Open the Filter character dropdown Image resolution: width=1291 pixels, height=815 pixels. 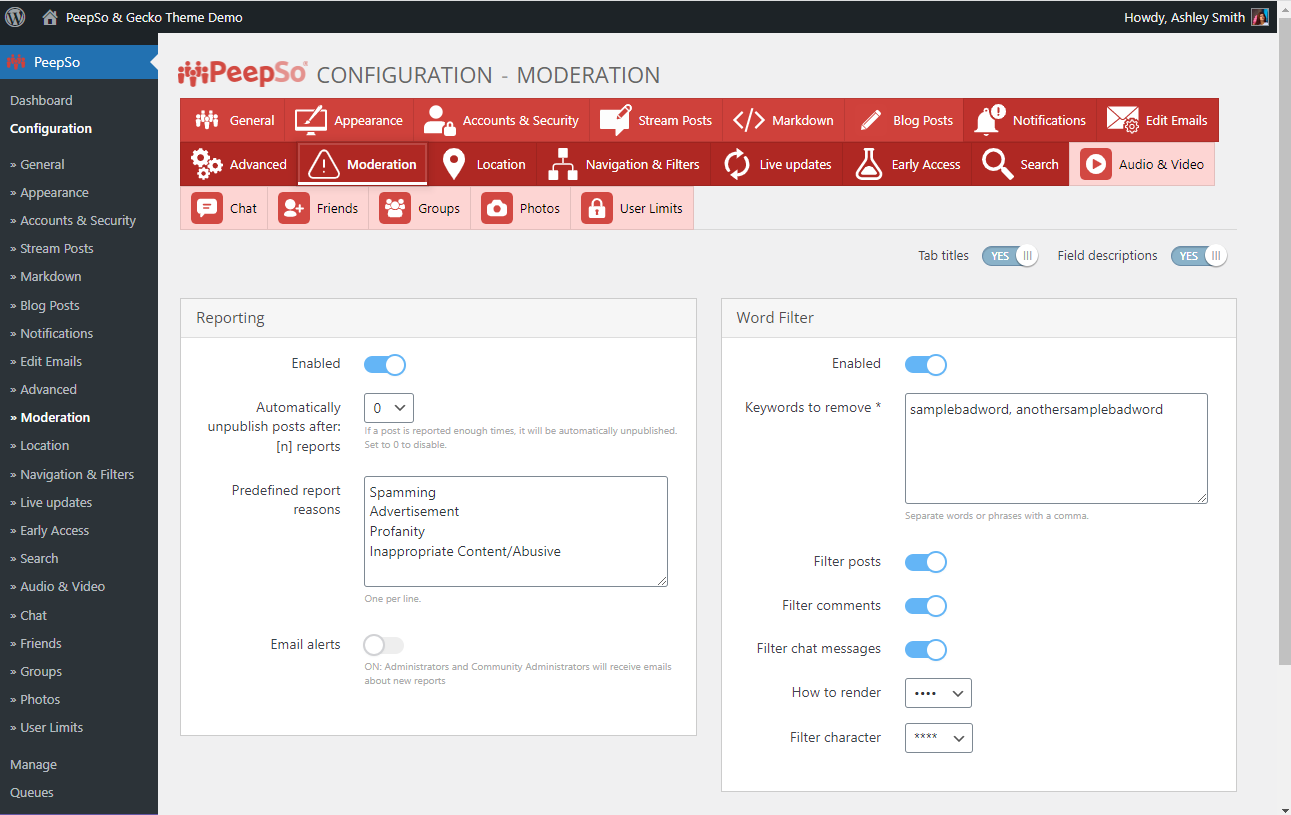point(938,738)
